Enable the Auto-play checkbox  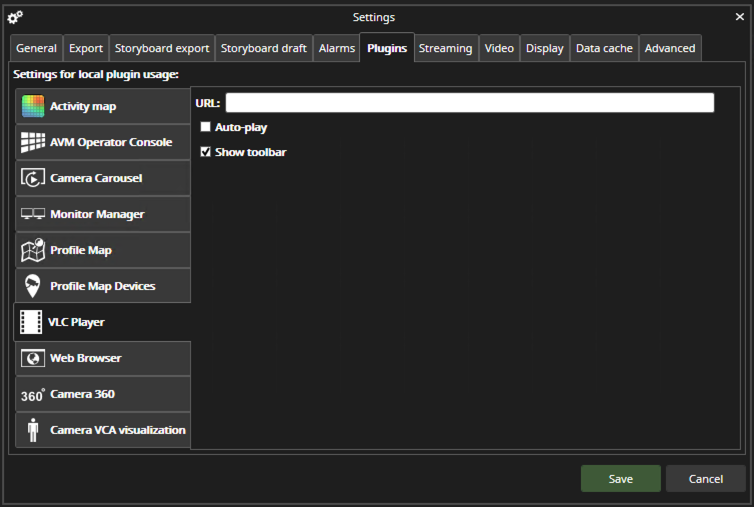206,127
